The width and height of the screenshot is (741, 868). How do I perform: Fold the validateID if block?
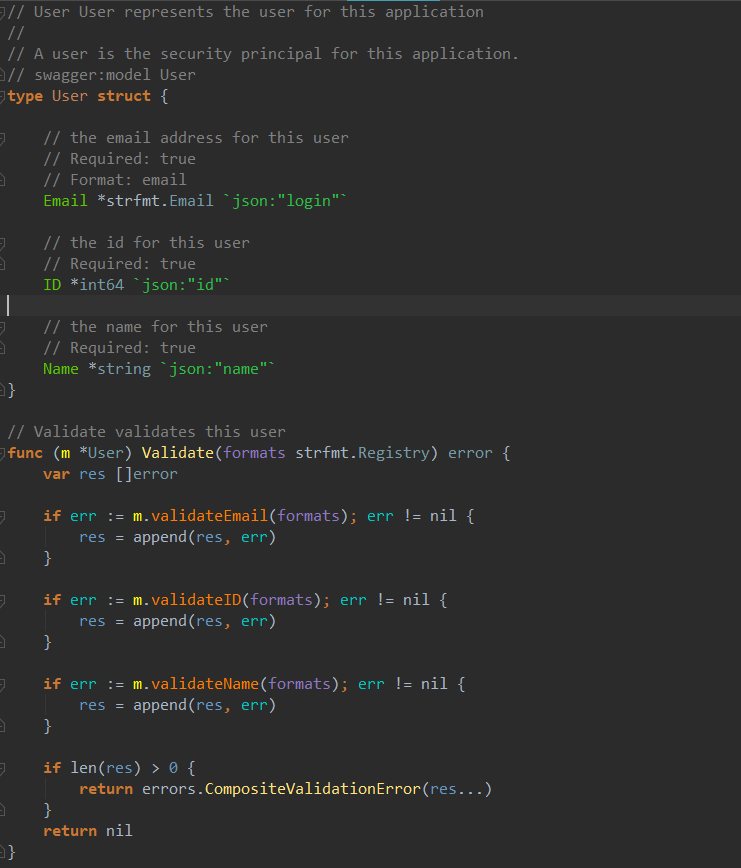[3, 600]
